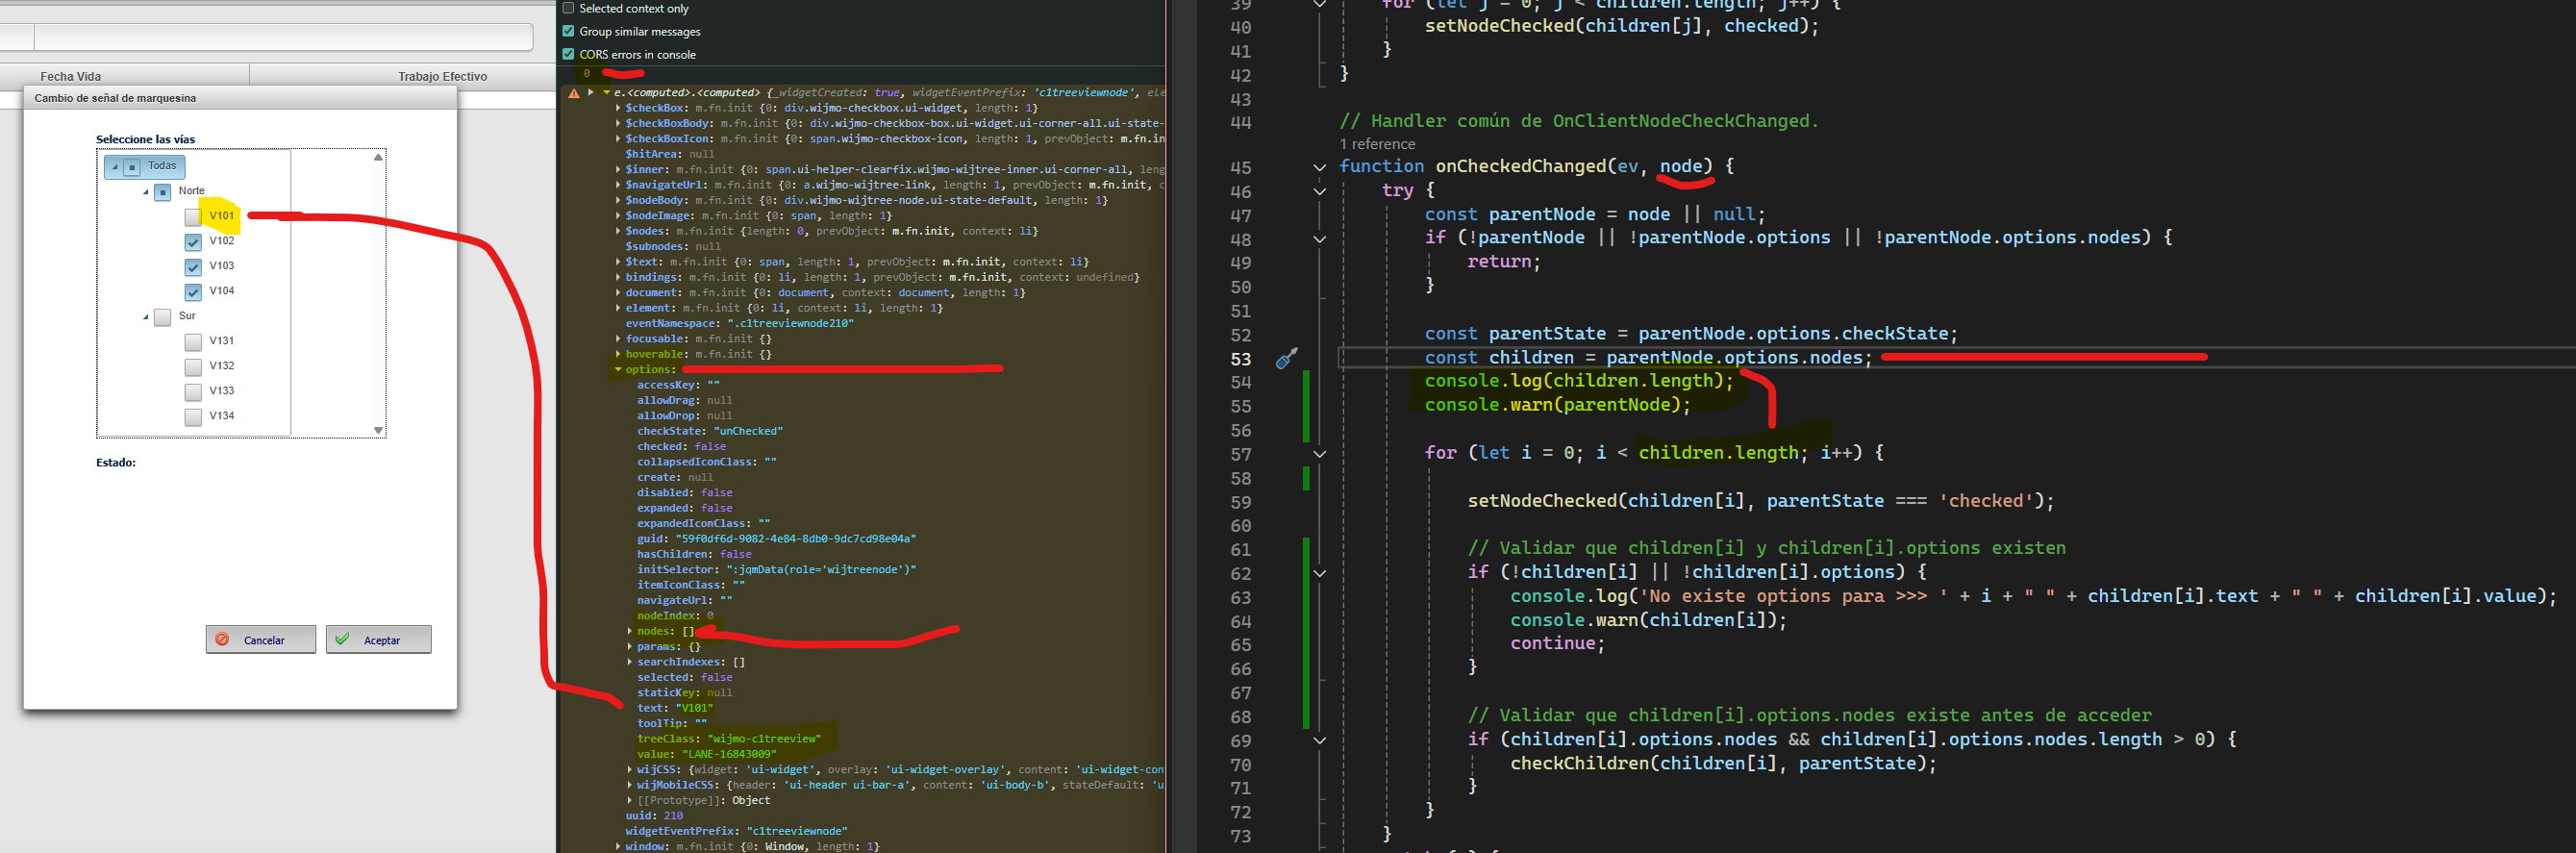Expand the focusable property
2576x853 pixels.
[x=618, y=339]
